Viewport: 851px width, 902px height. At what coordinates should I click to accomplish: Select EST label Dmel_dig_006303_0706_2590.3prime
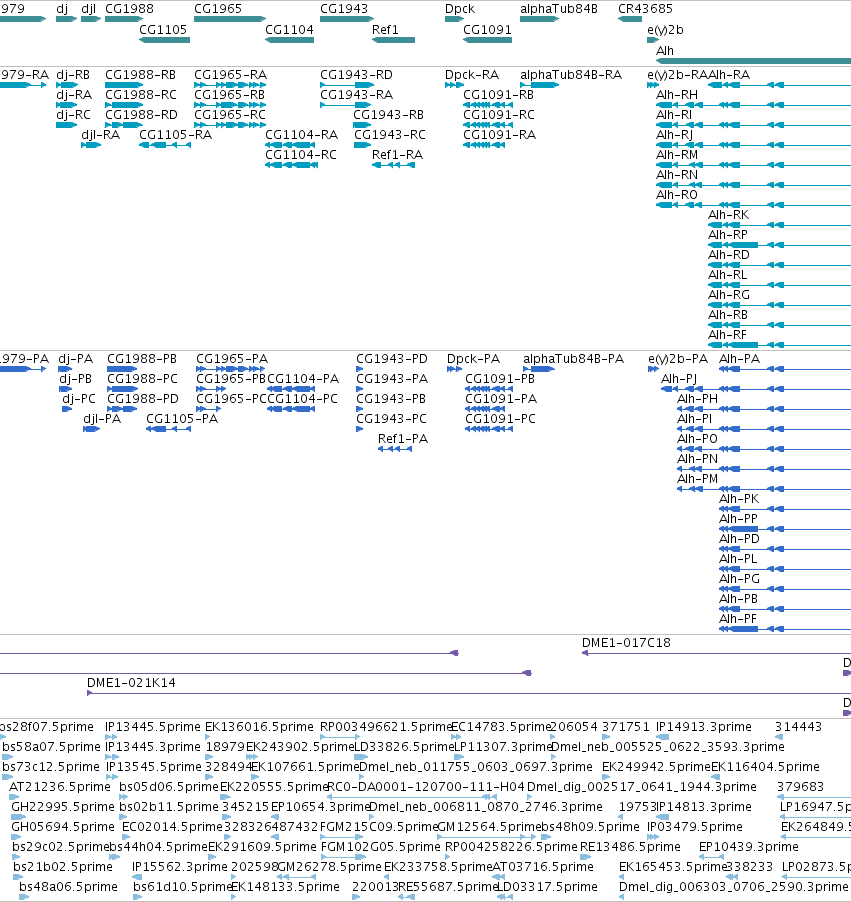pos(734,887)
